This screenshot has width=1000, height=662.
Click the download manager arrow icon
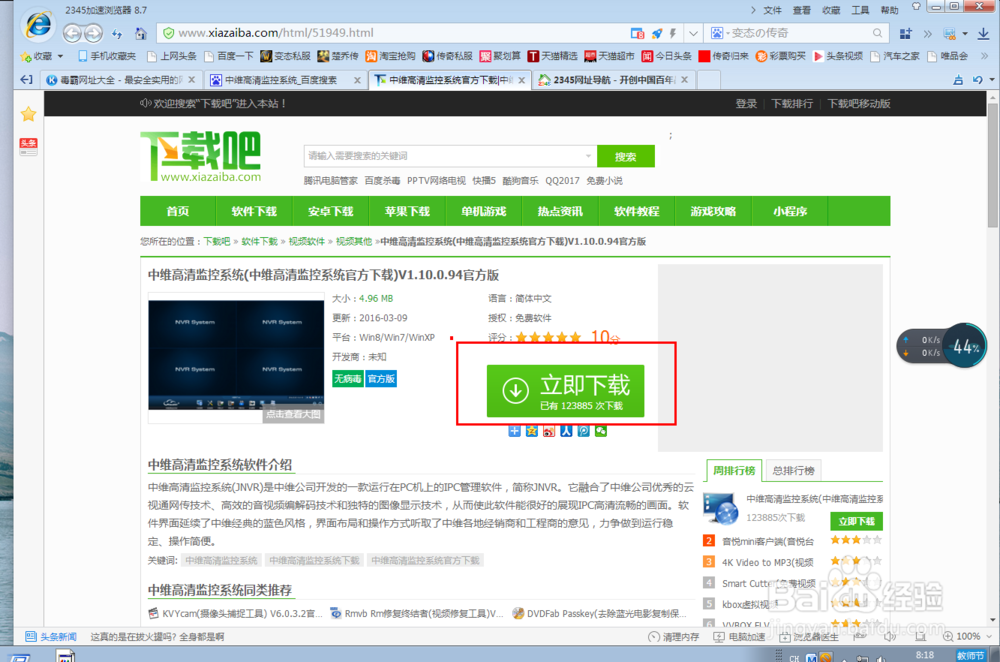click(x=984, y=33)
